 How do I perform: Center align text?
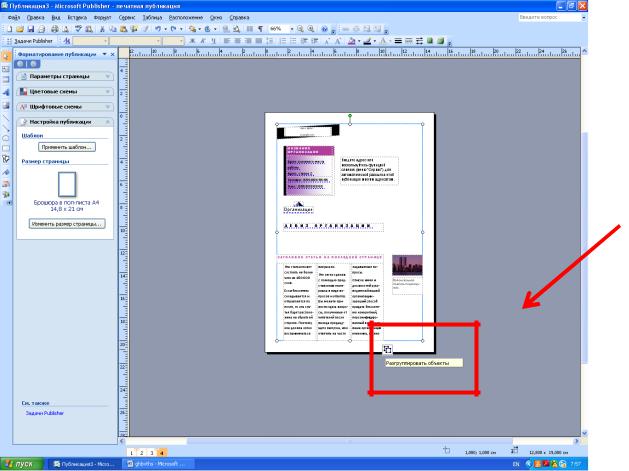[237, 41]
